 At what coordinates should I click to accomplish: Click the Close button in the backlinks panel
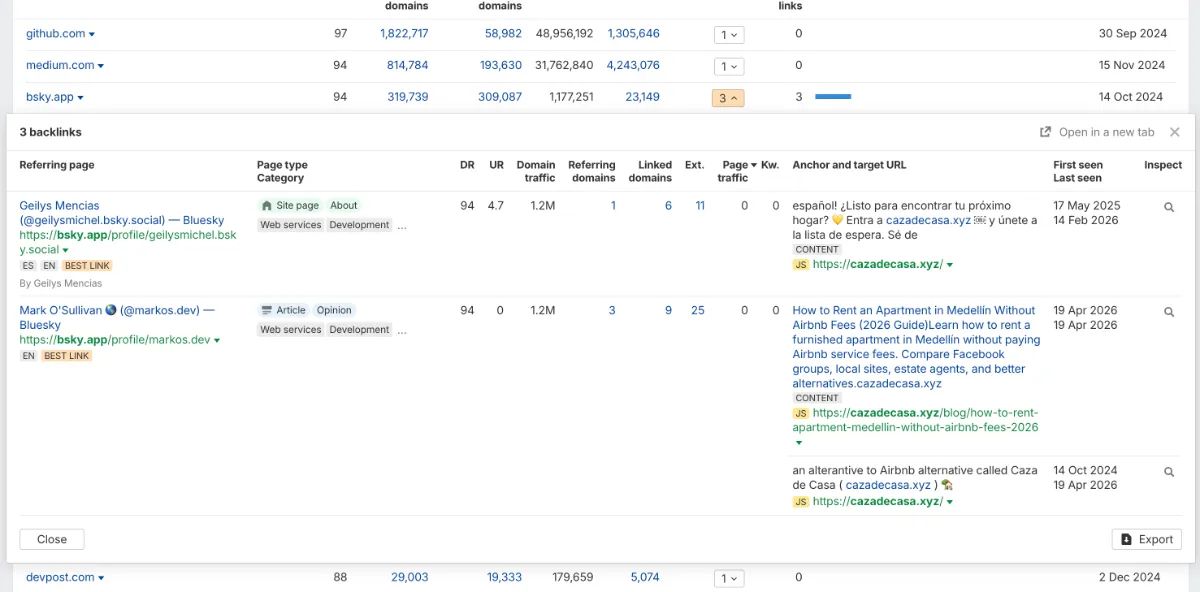point(52,539)
